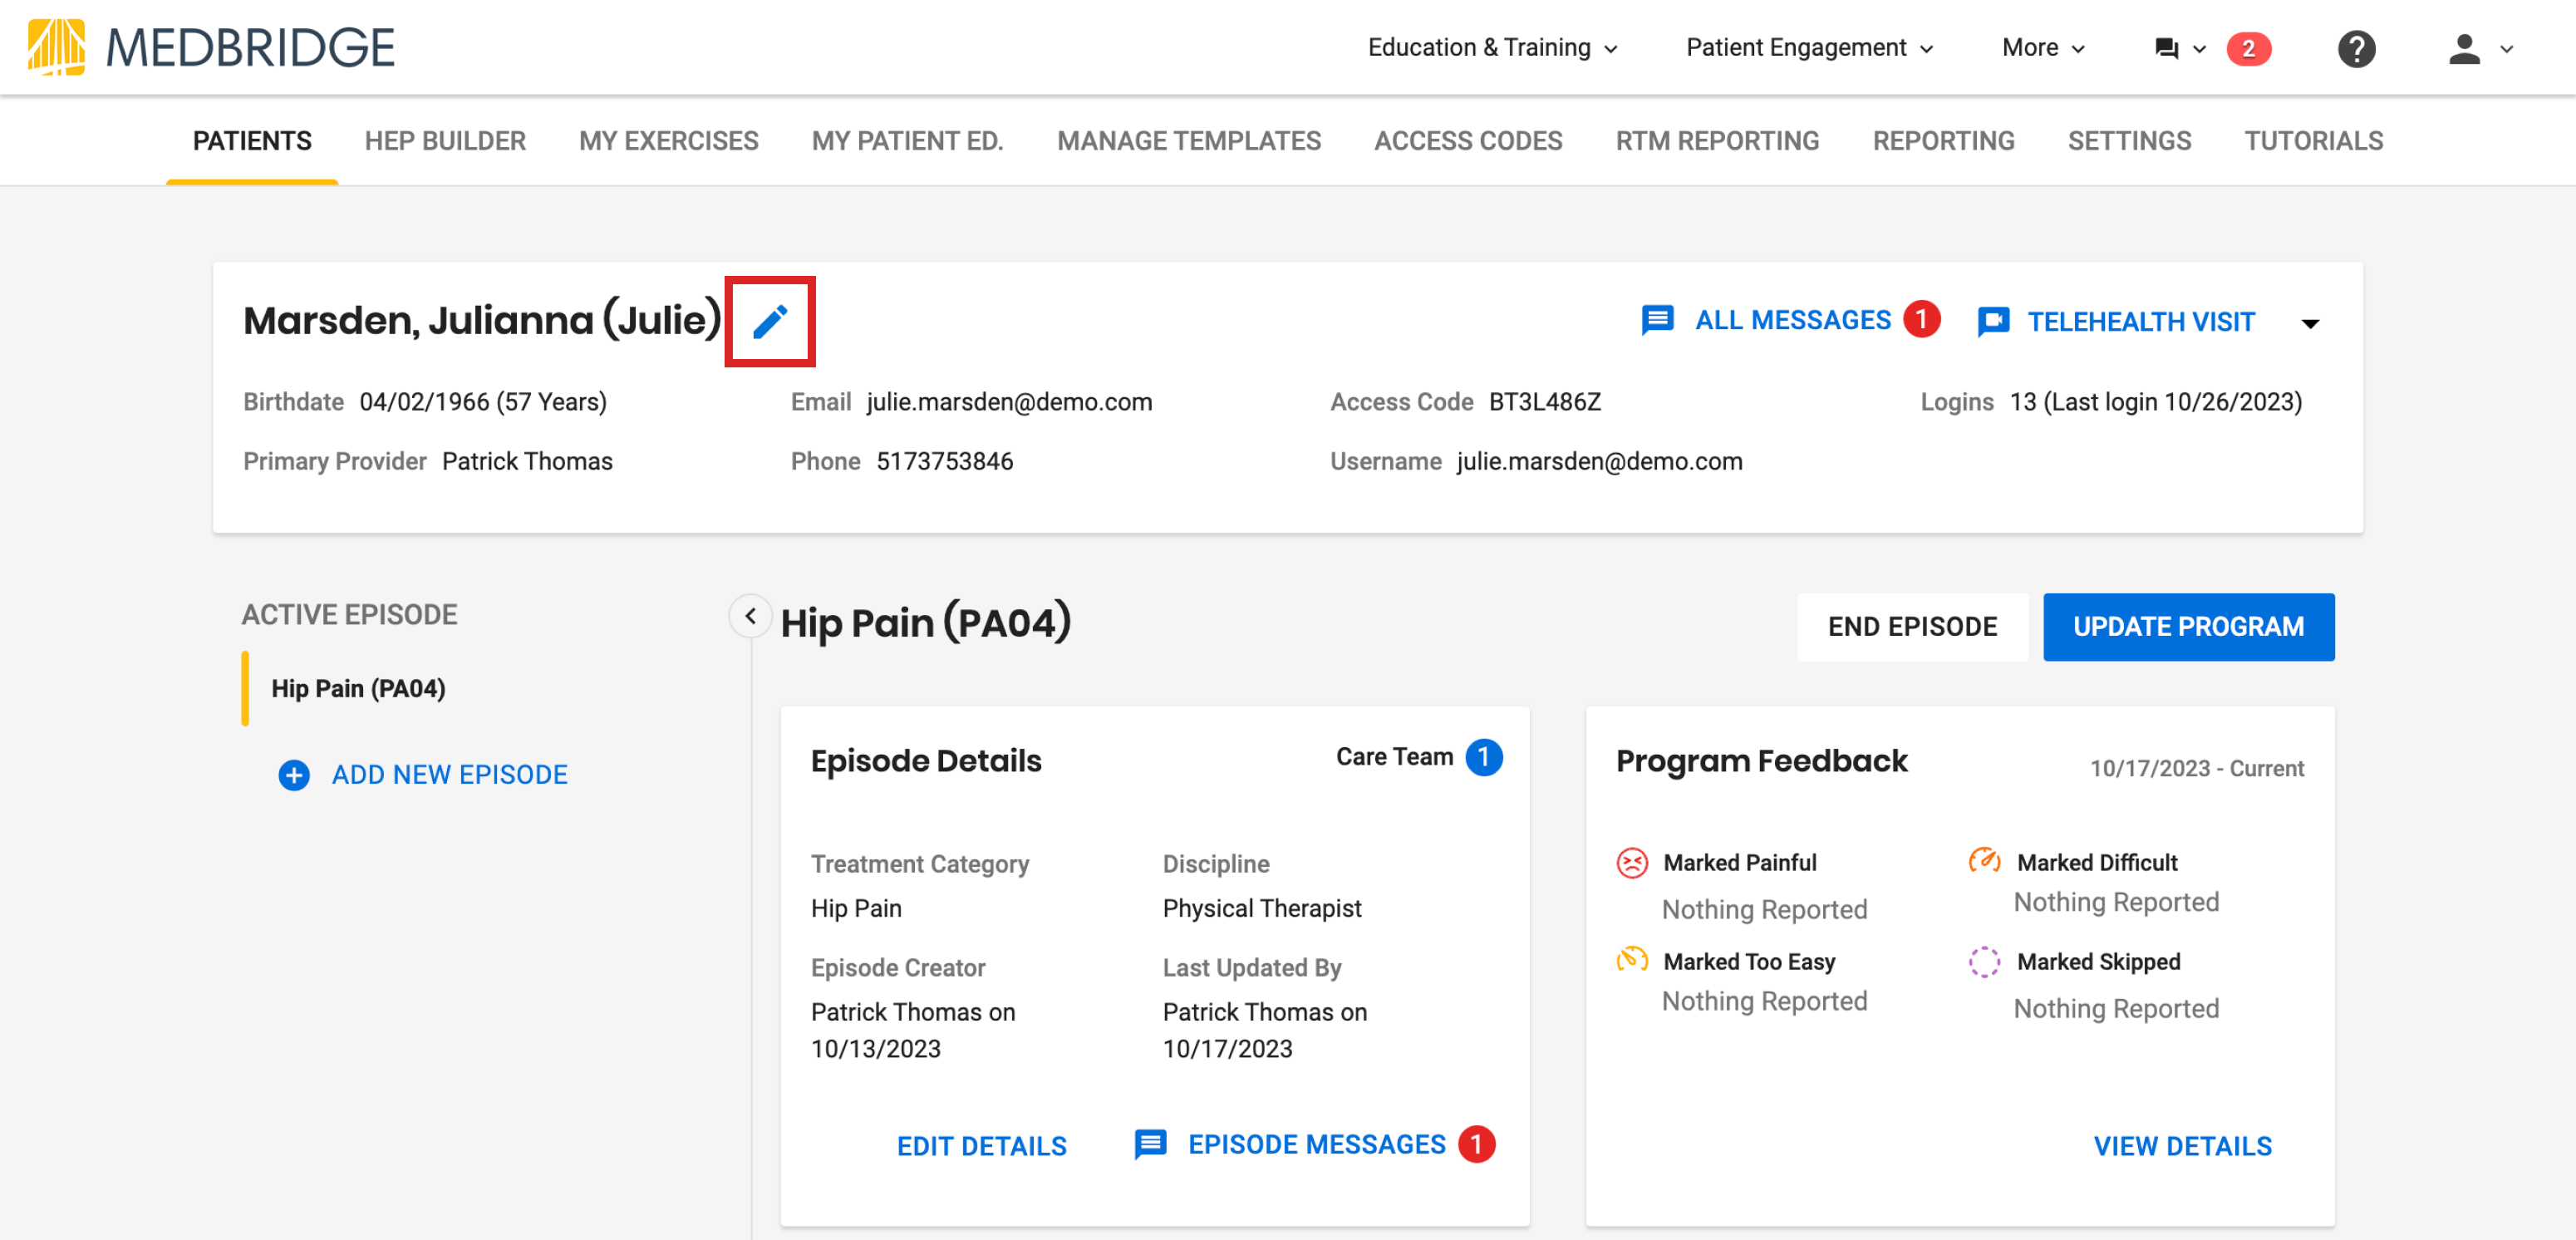2576x1240 pixels.
Task: Collapse the episode sidebar with chevron button
Action: pyautogui.click(x=750, y=616)
